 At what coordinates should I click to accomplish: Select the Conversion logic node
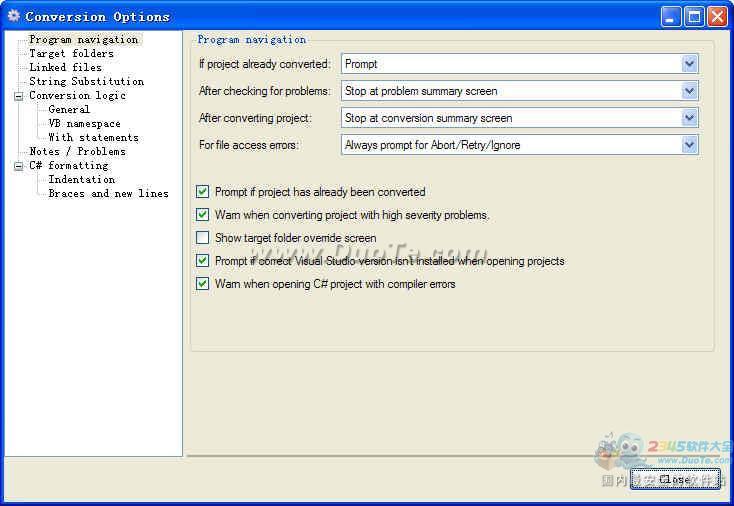coord(78,96)
